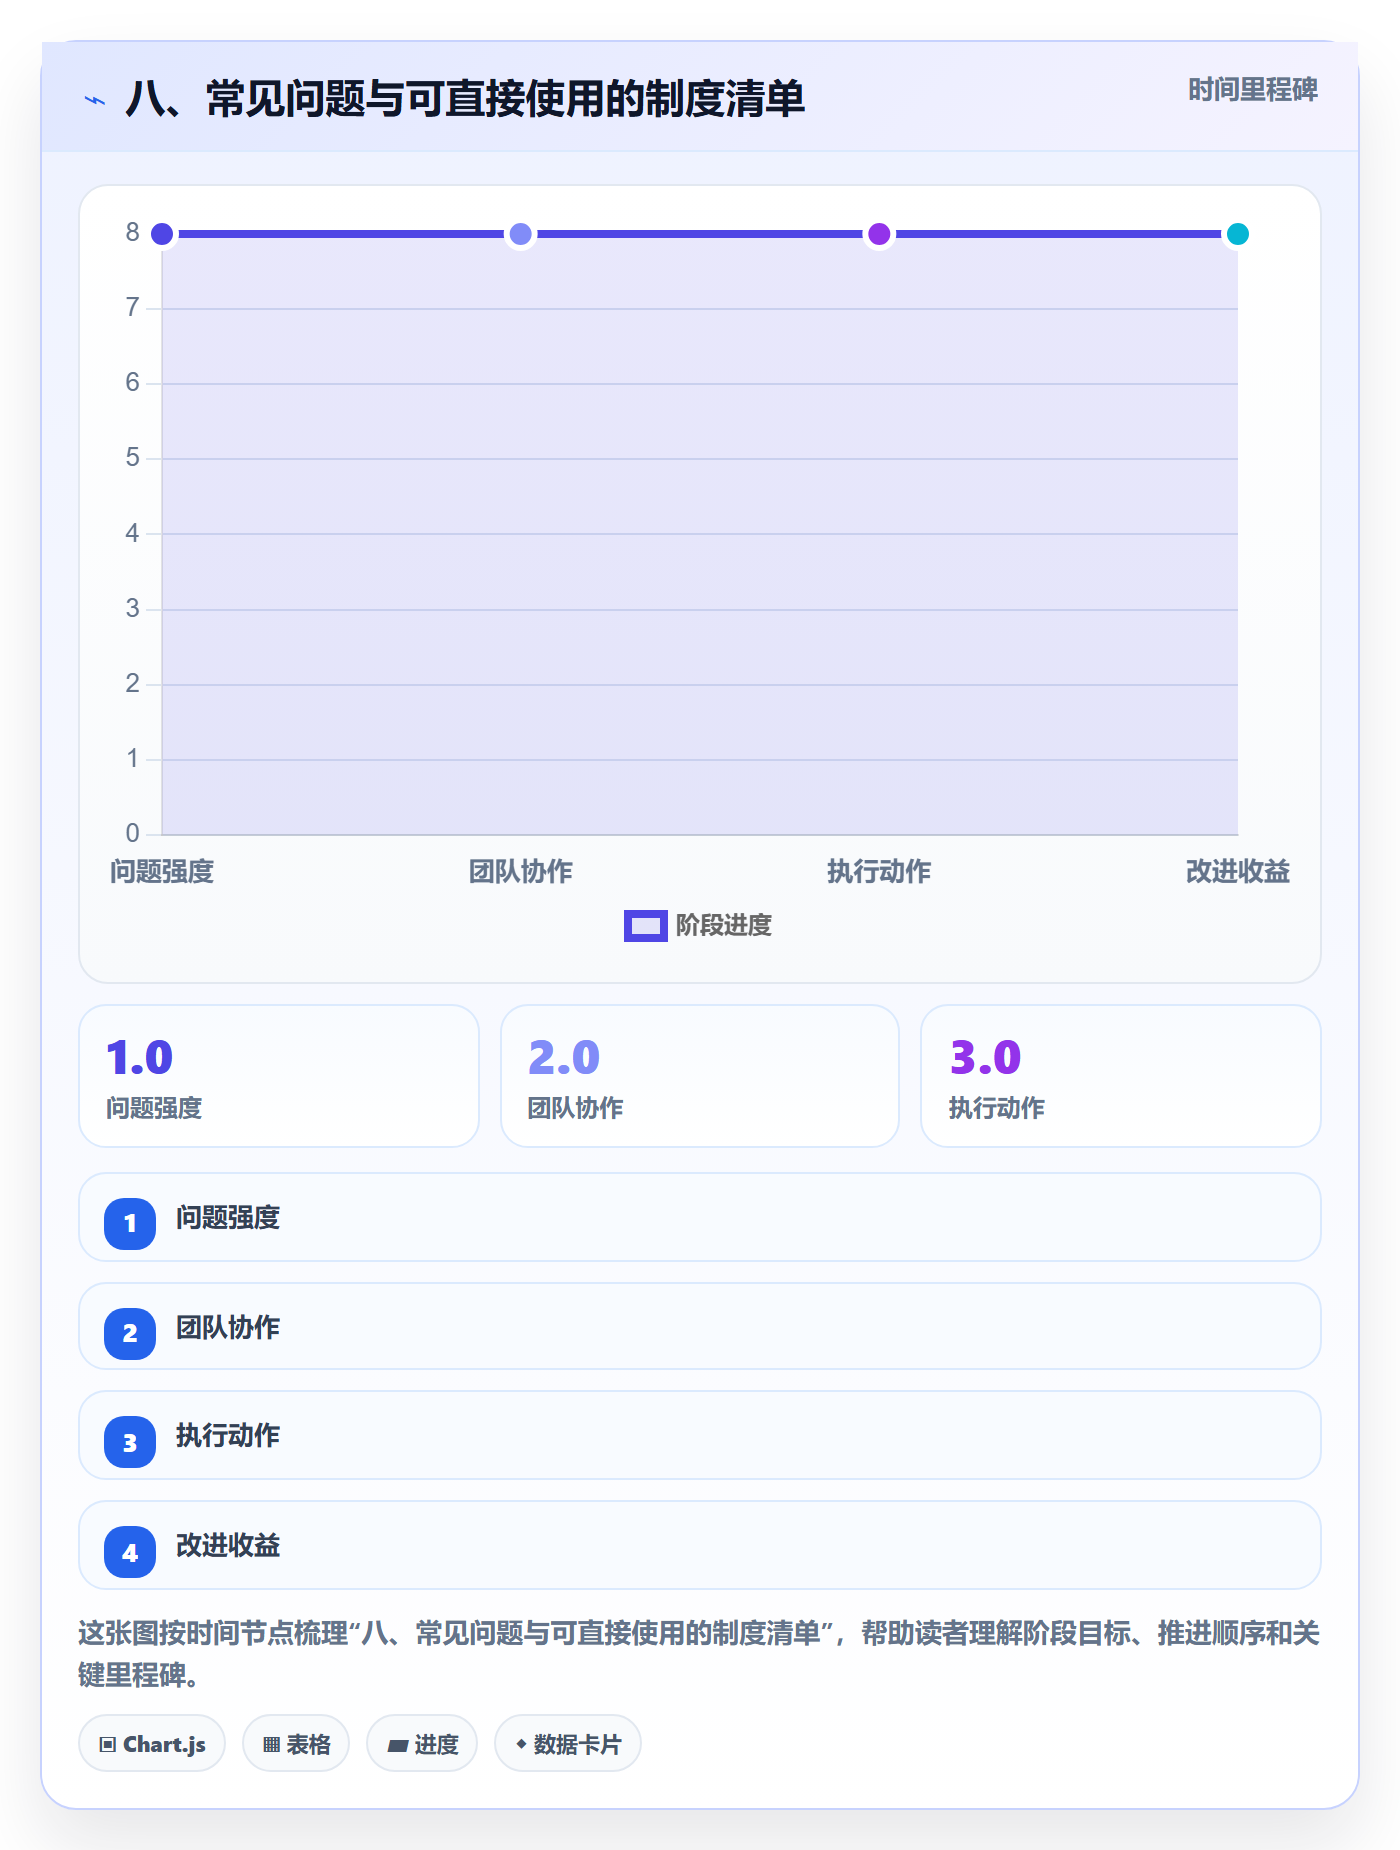This screenshot has height=1850, width=1400.
Task: Click the dark blue 问题强度 data point
Action: (162, 234)
